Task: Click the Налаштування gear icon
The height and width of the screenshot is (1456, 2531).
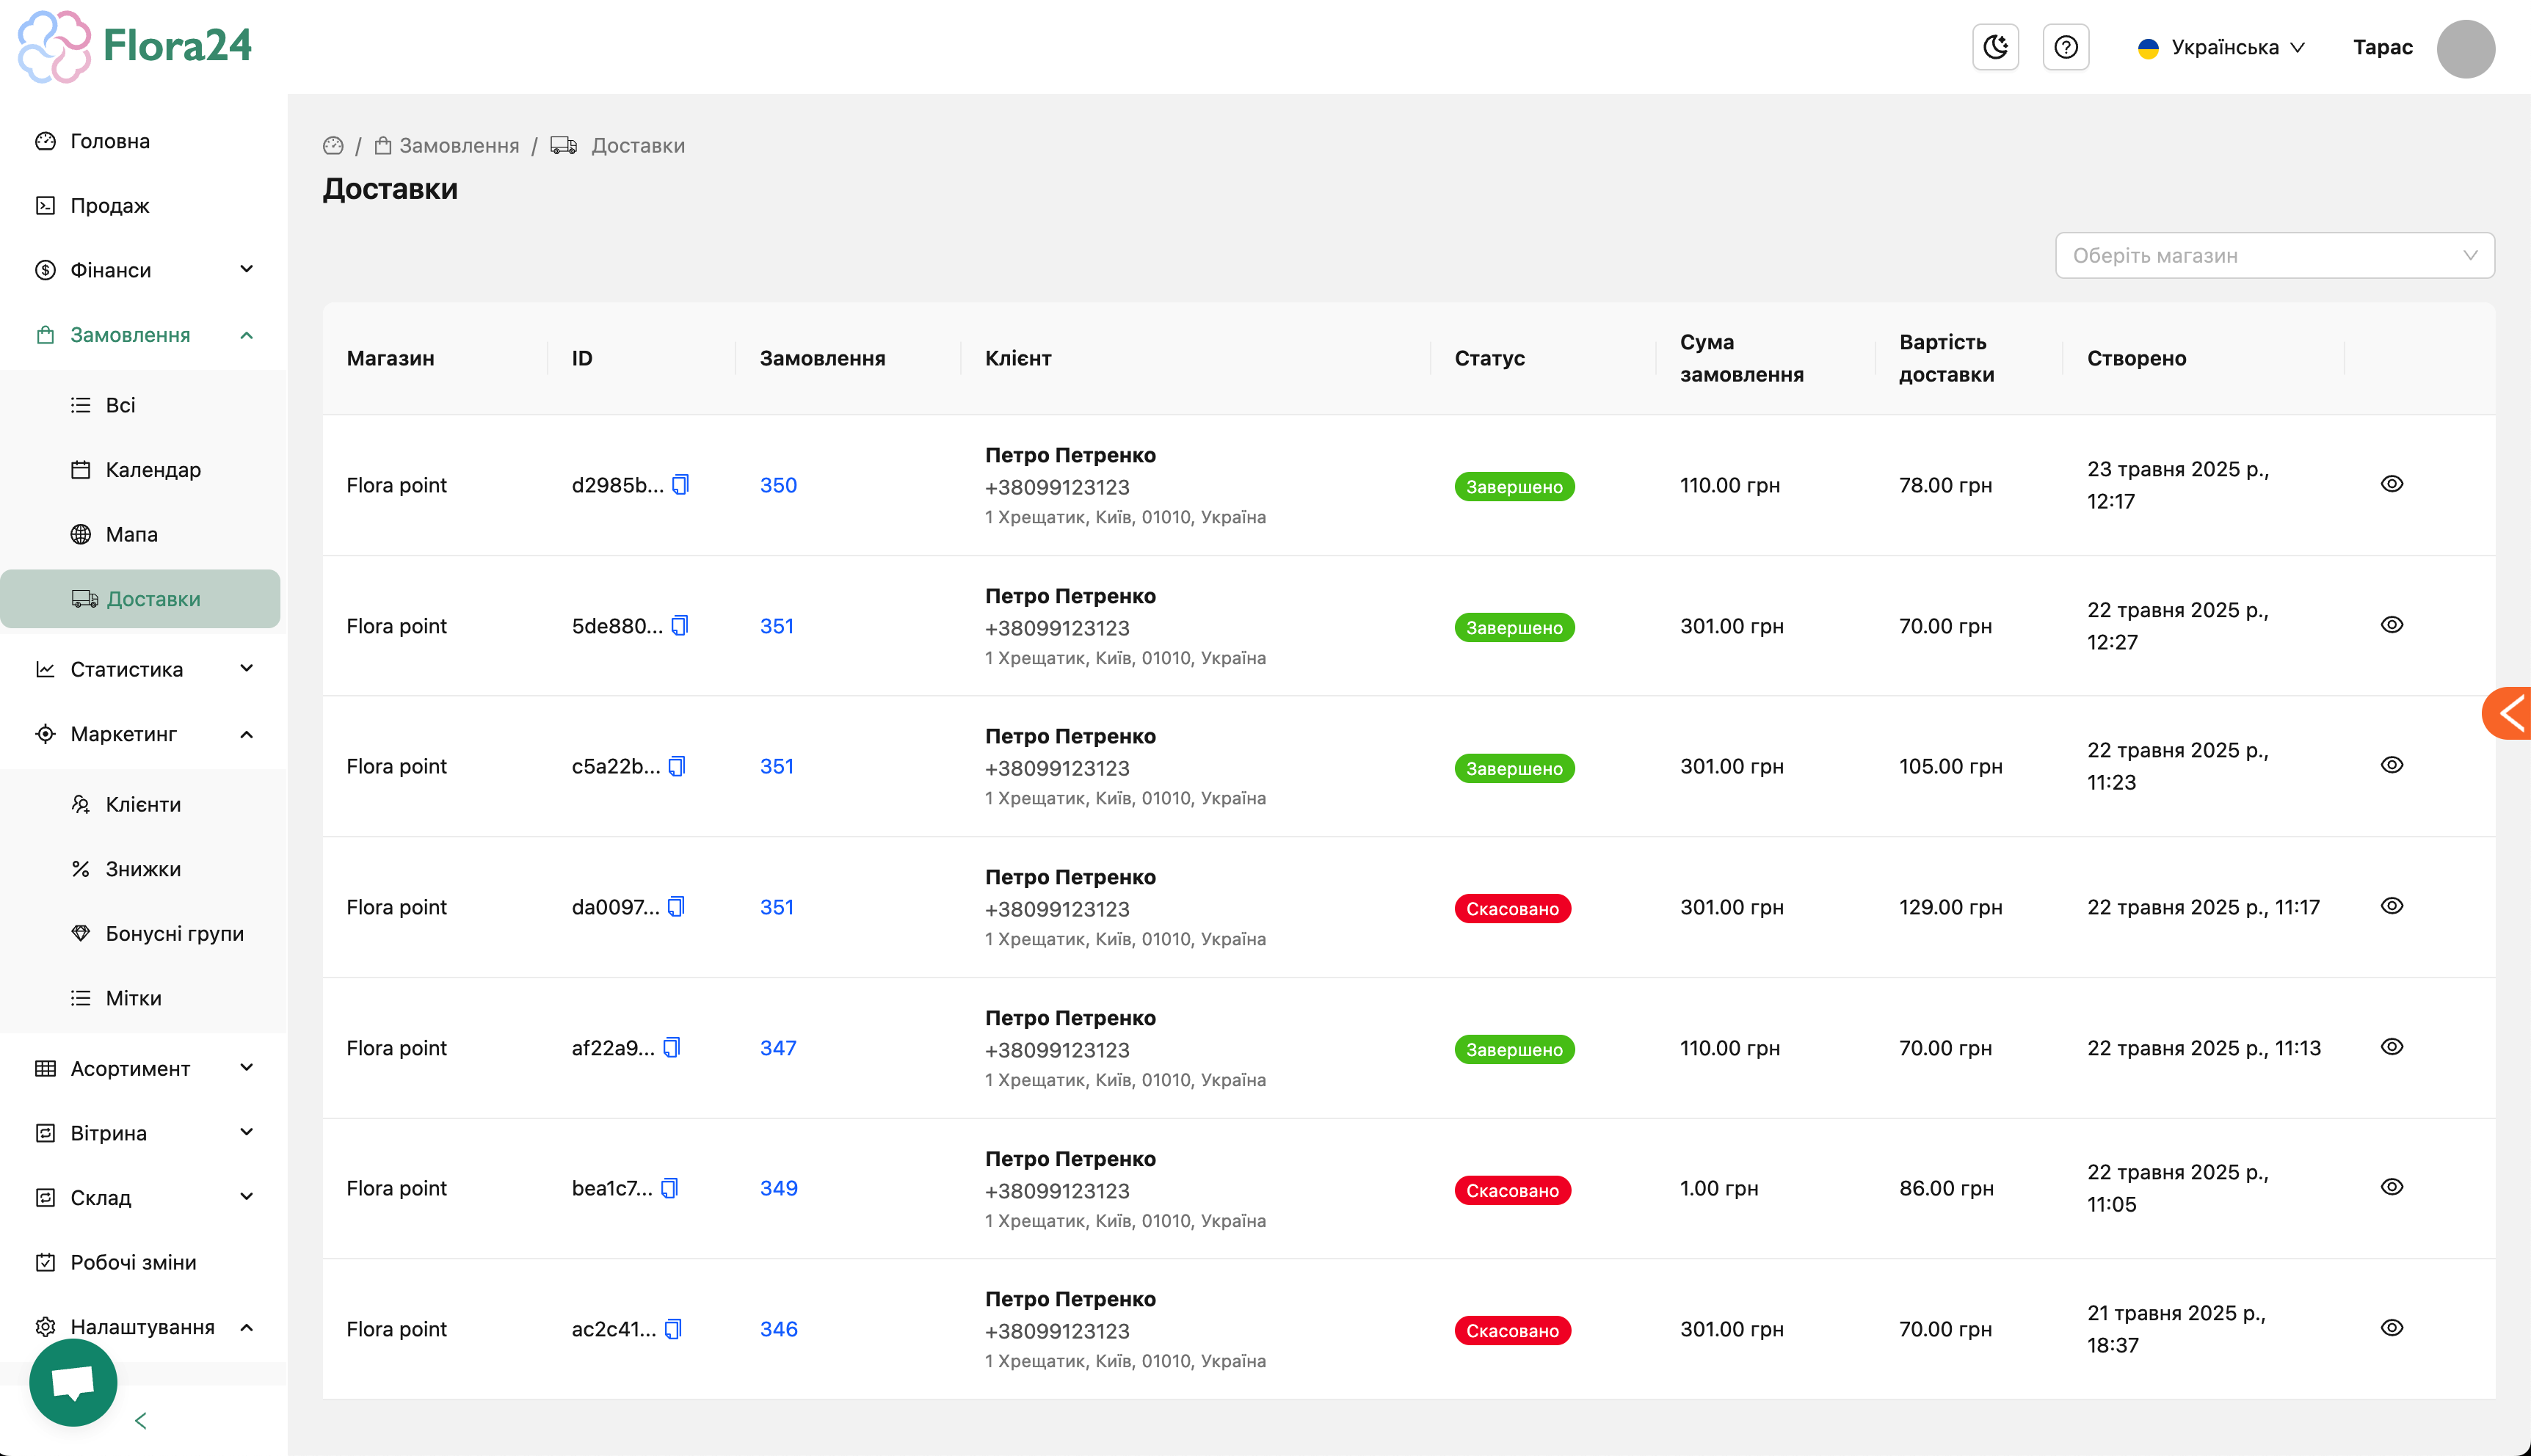Action: click(45, 1327)
